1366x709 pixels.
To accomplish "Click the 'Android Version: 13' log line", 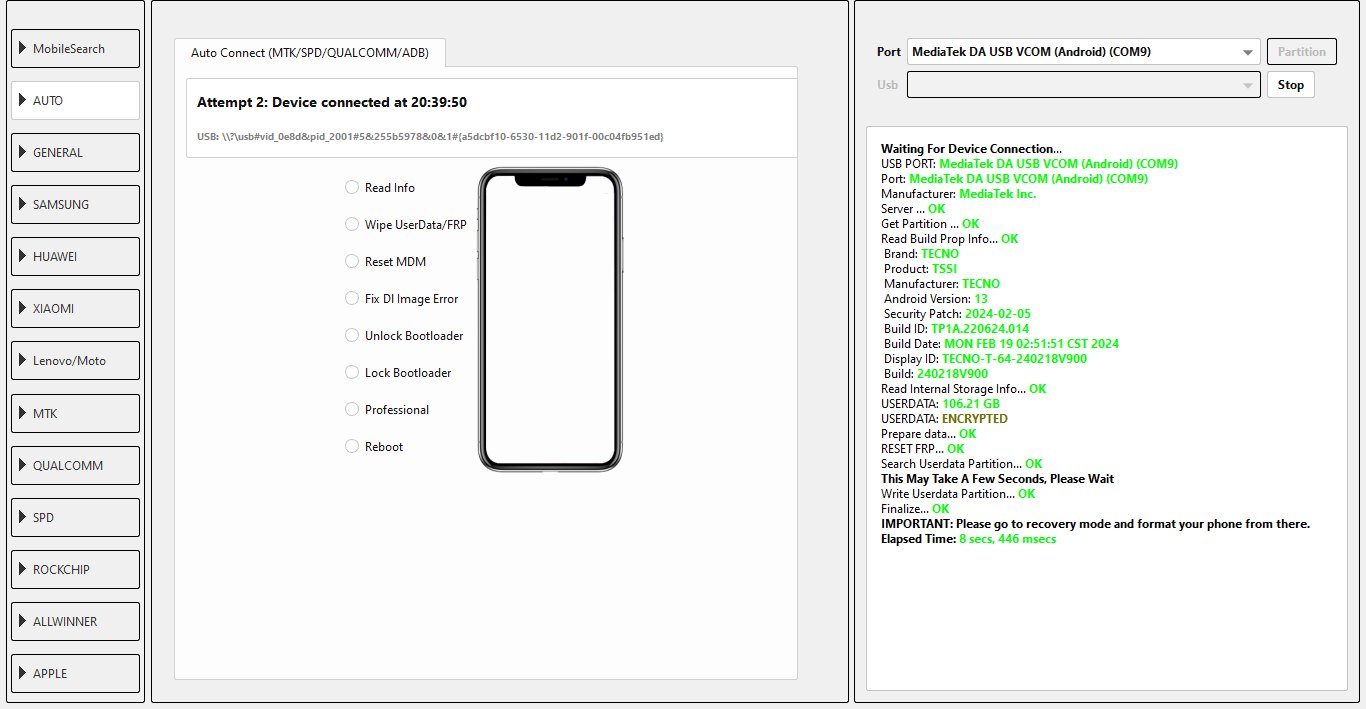I will pos(936,299).
